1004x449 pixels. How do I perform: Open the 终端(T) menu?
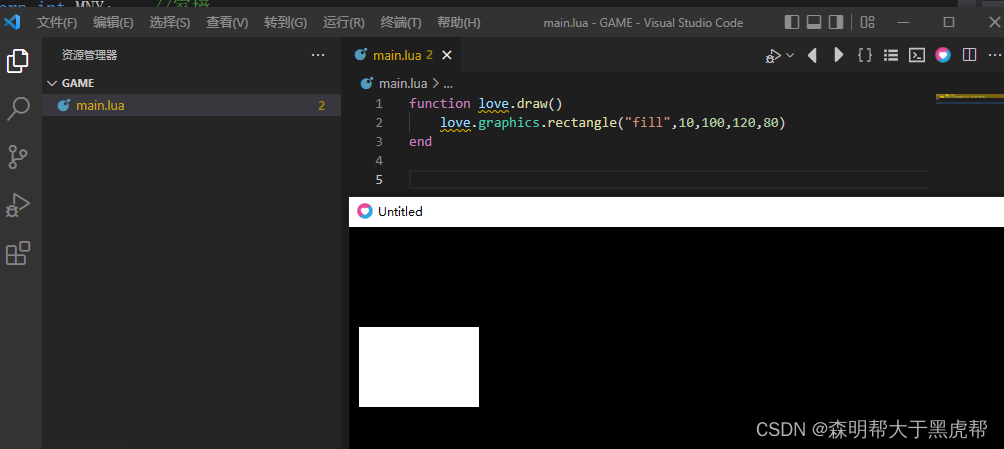point(401,22)
